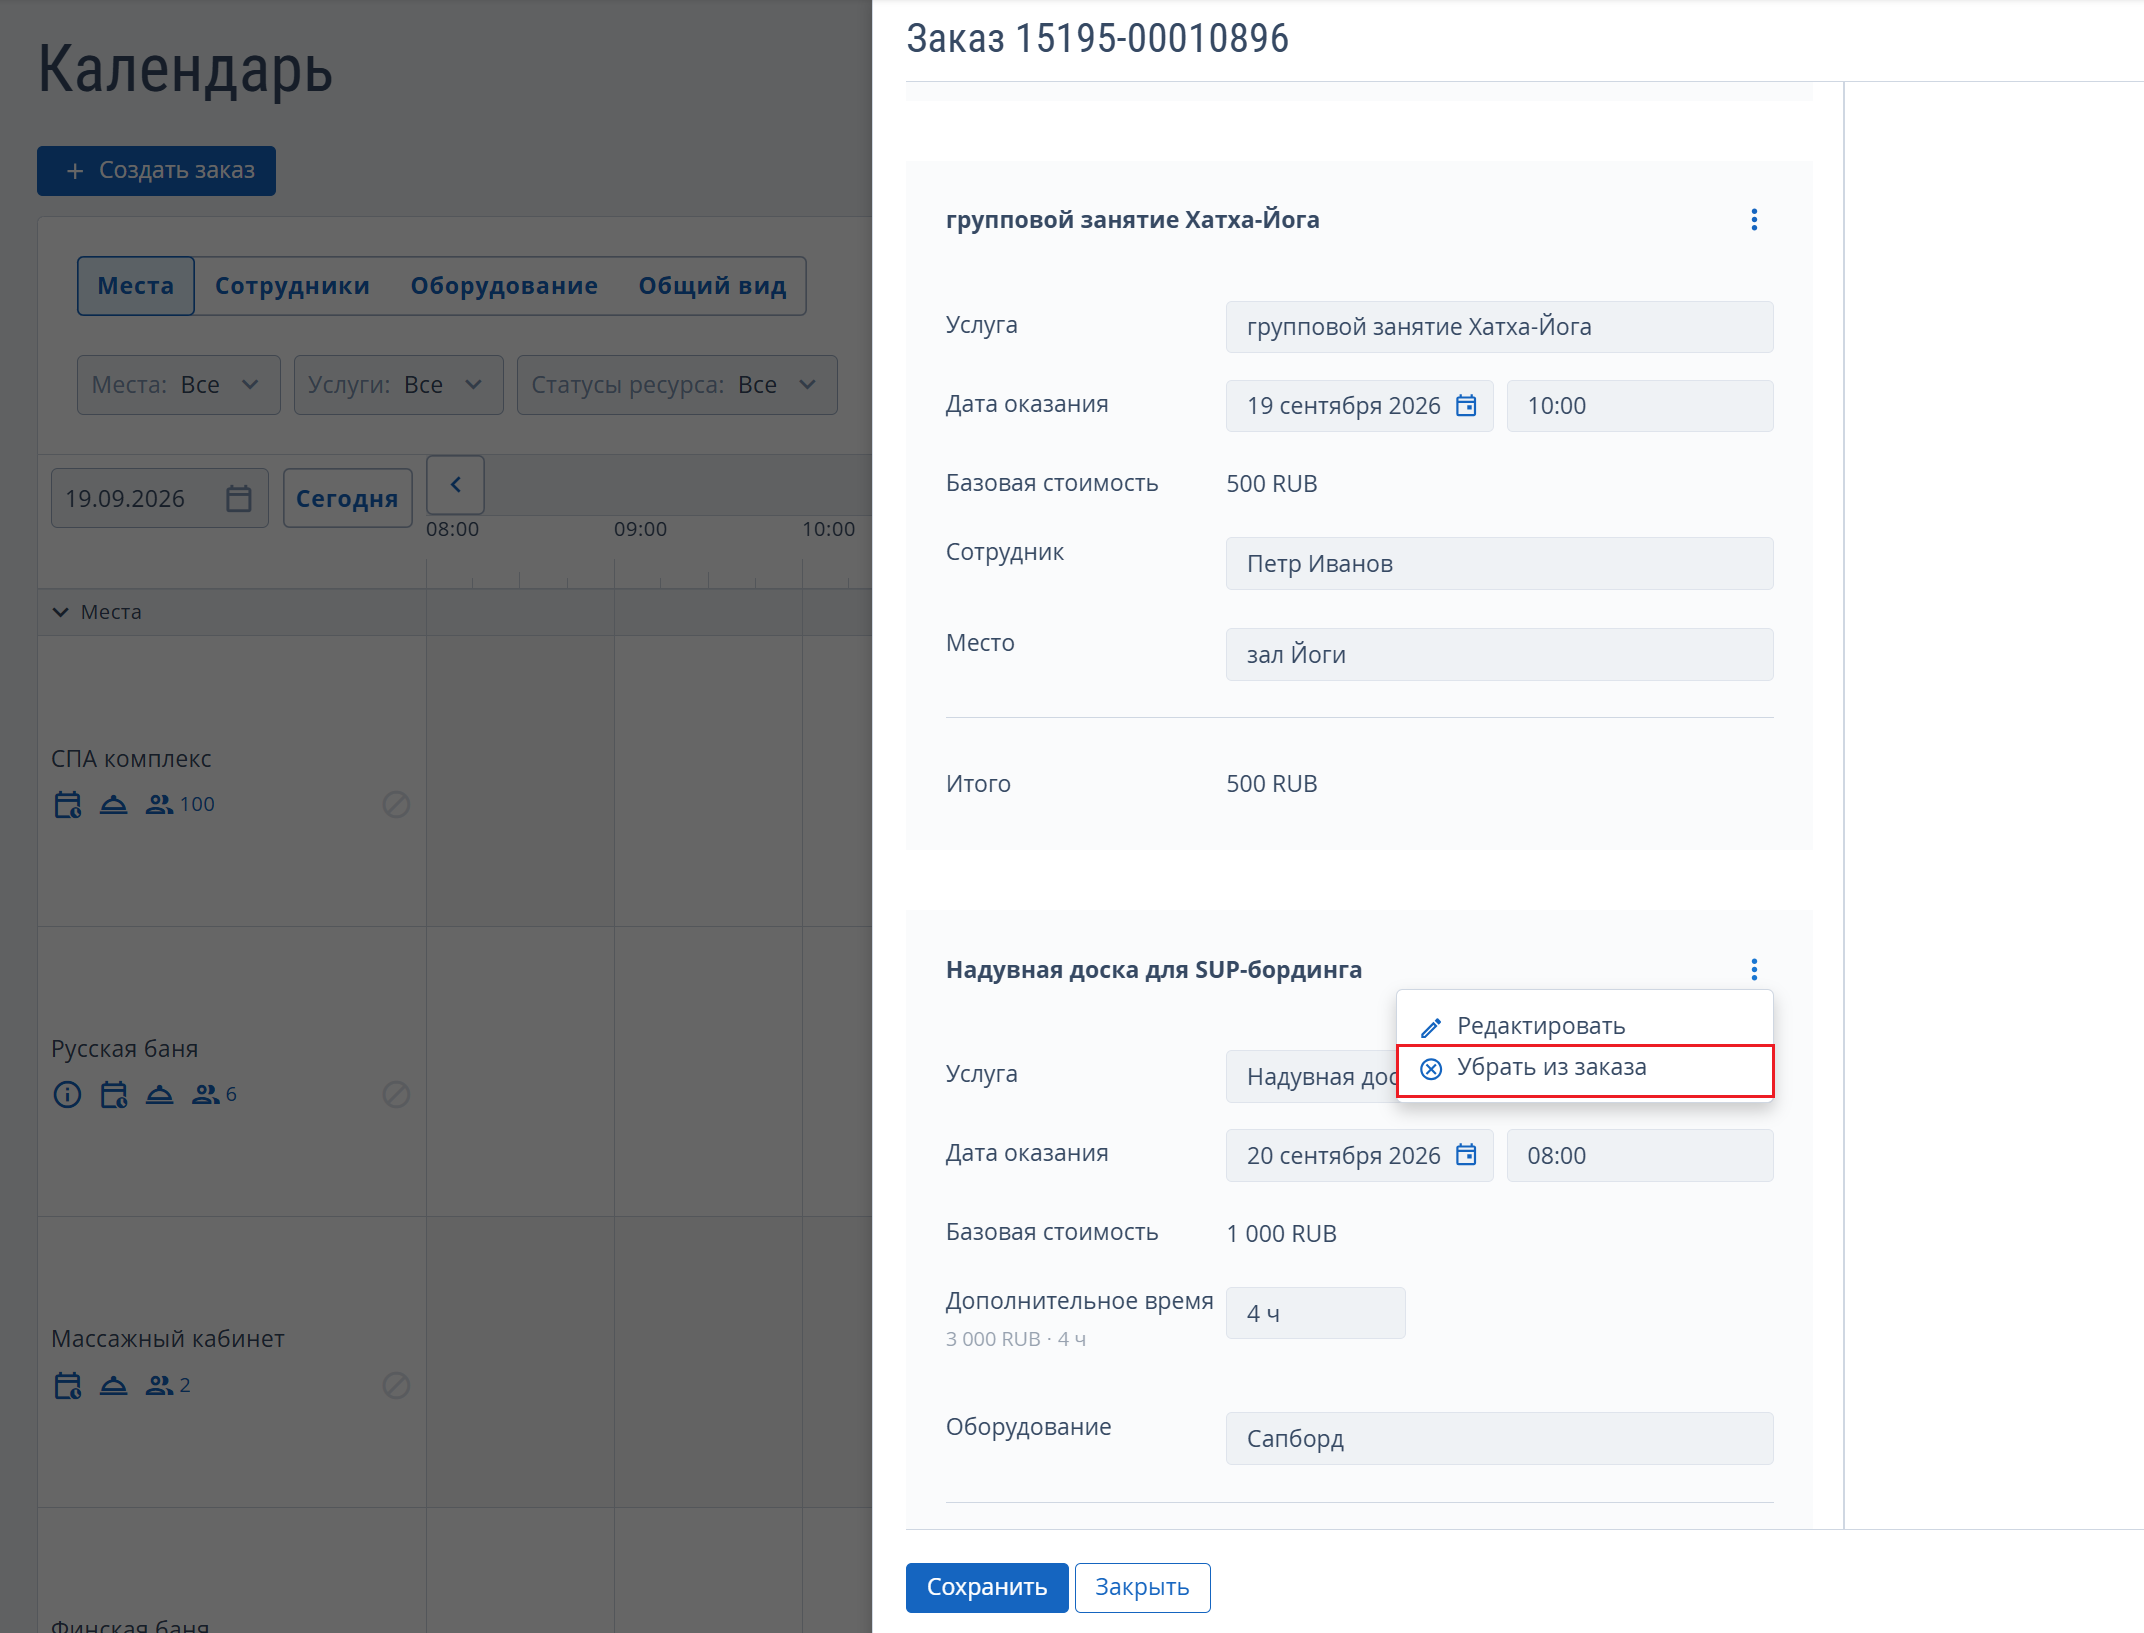Open calendar icon for 19 сентября 2026

click(x=1466, y=405)
